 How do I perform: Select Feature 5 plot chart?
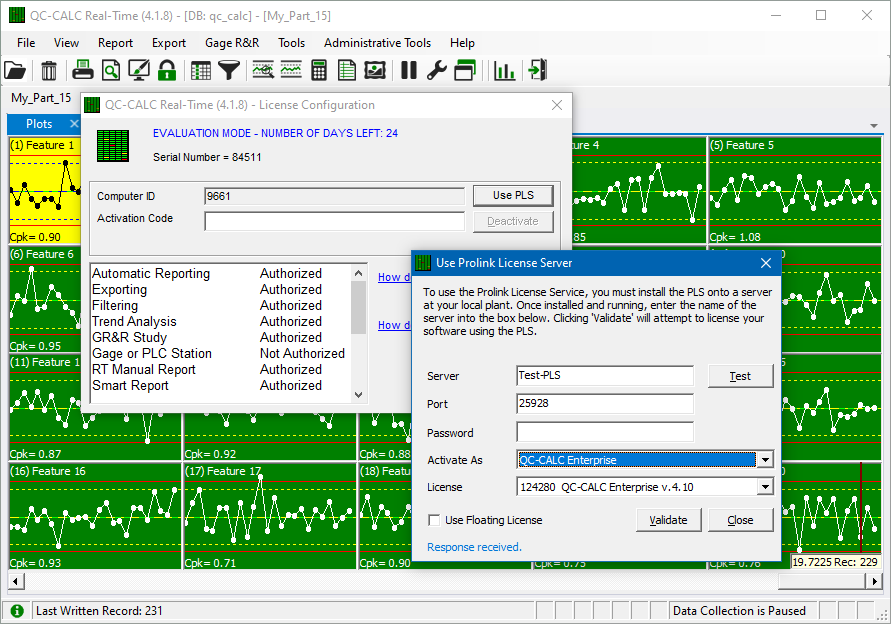(x=794, y=190)
